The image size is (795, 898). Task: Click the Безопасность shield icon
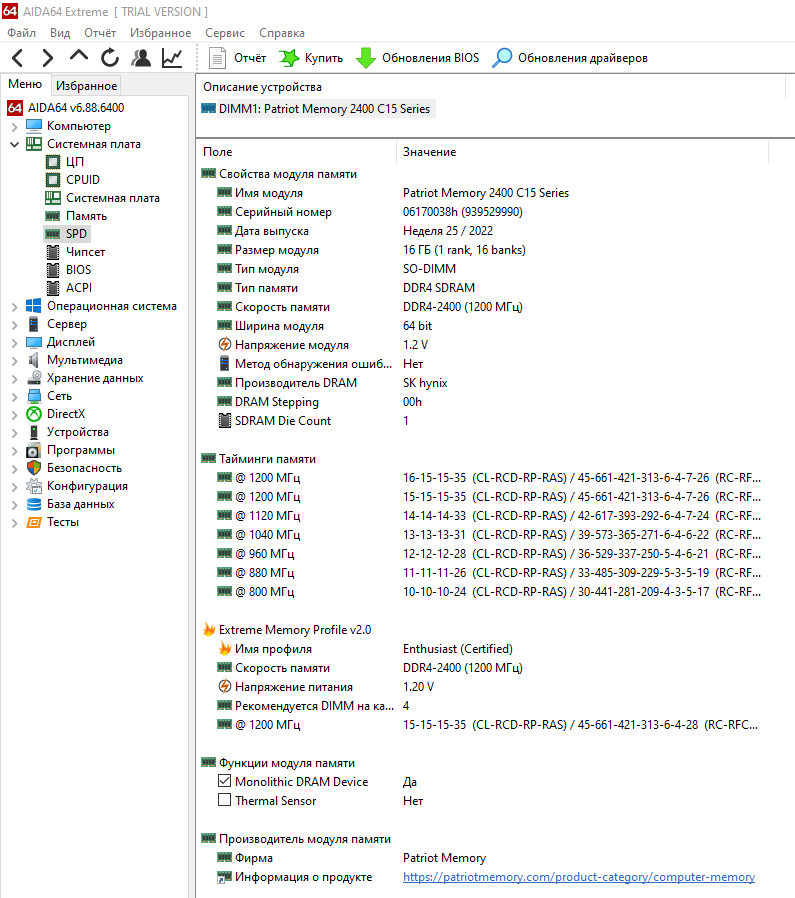[x=34, y=468]
